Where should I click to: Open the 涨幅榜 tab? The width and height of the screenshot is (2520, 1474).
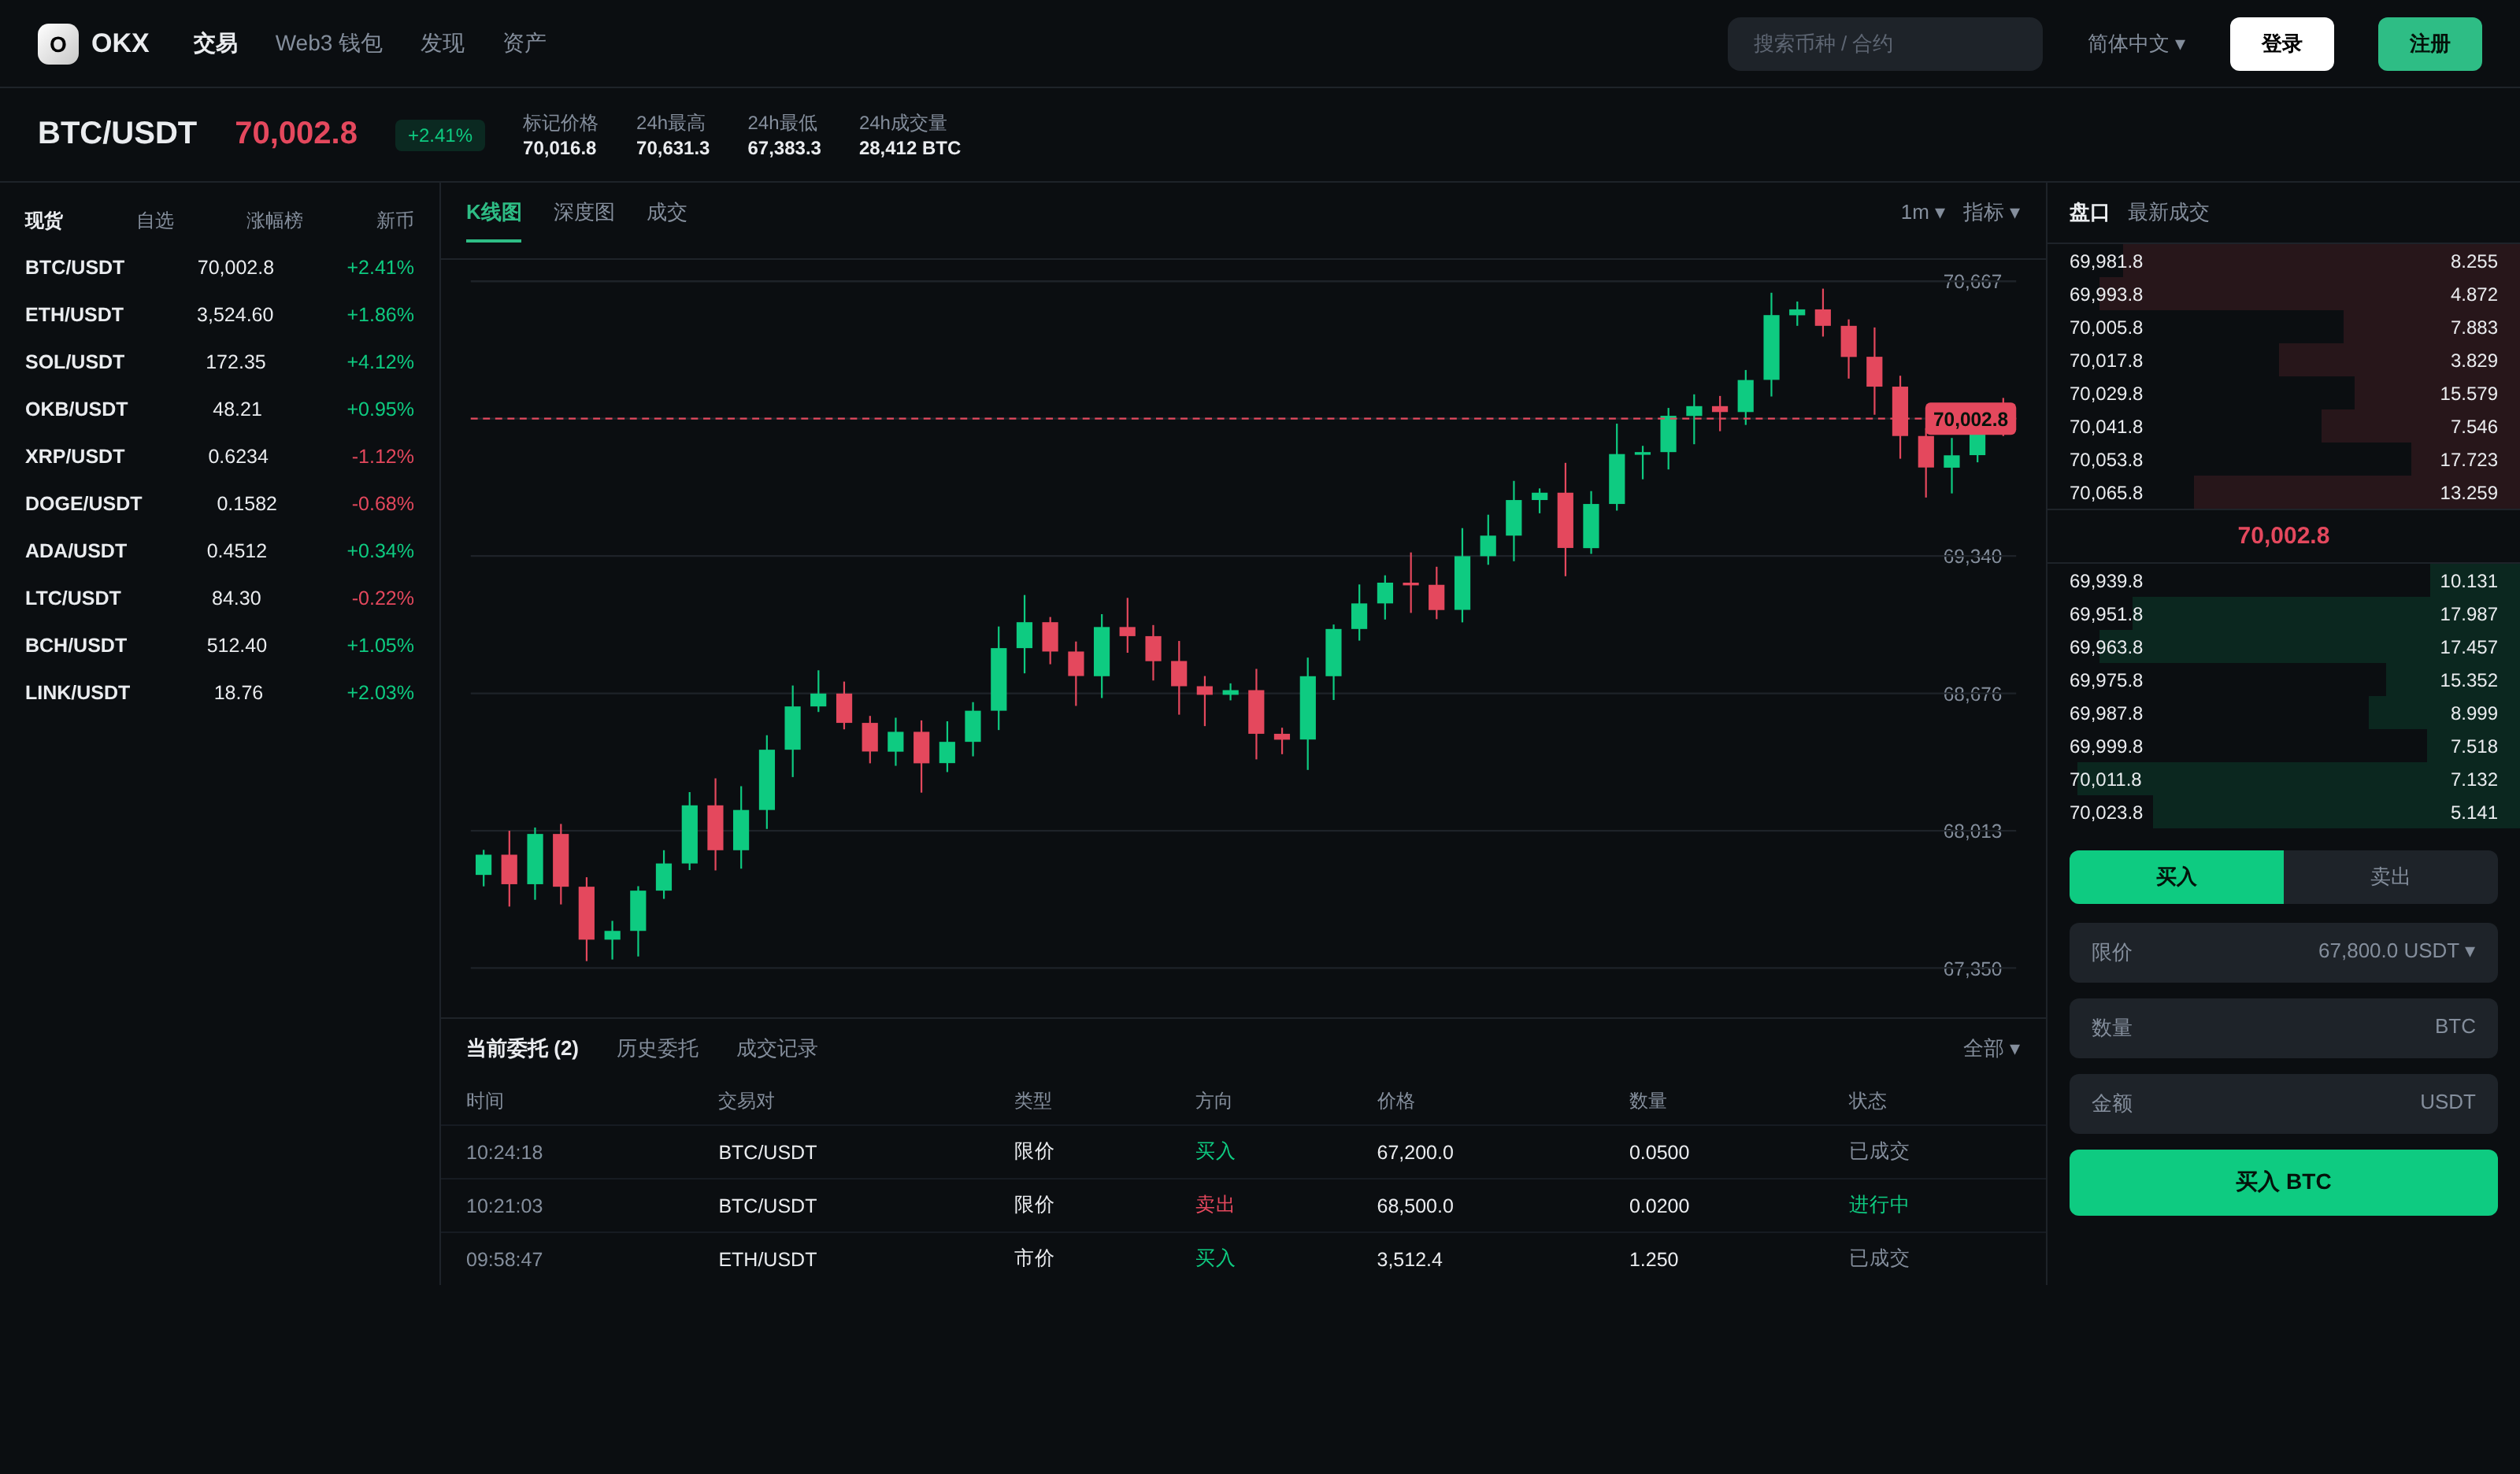pos(274,220)
